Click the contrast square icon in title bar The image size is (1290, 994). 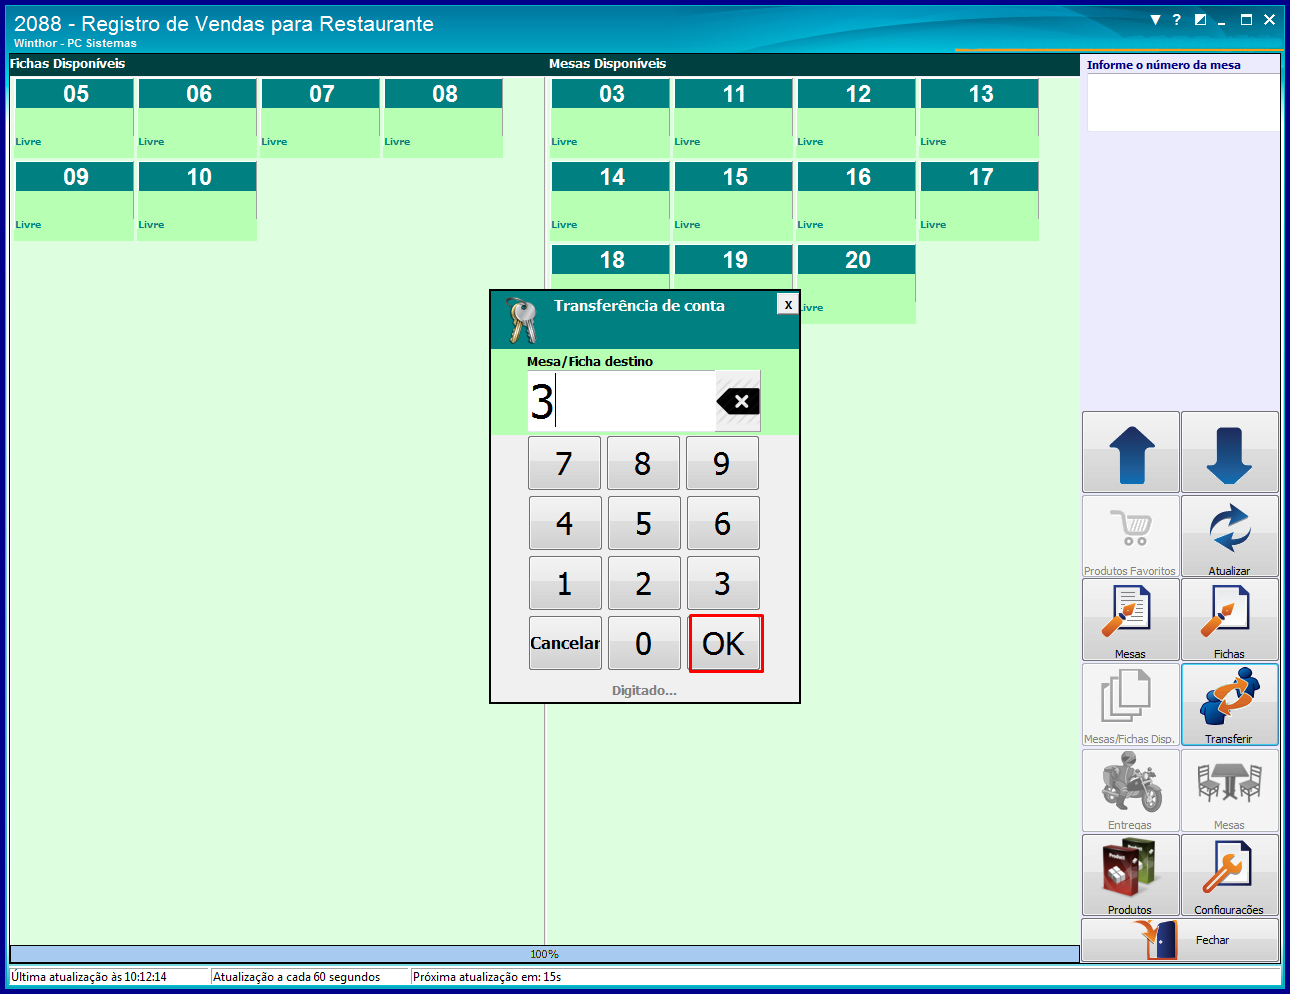point(1200,20)
